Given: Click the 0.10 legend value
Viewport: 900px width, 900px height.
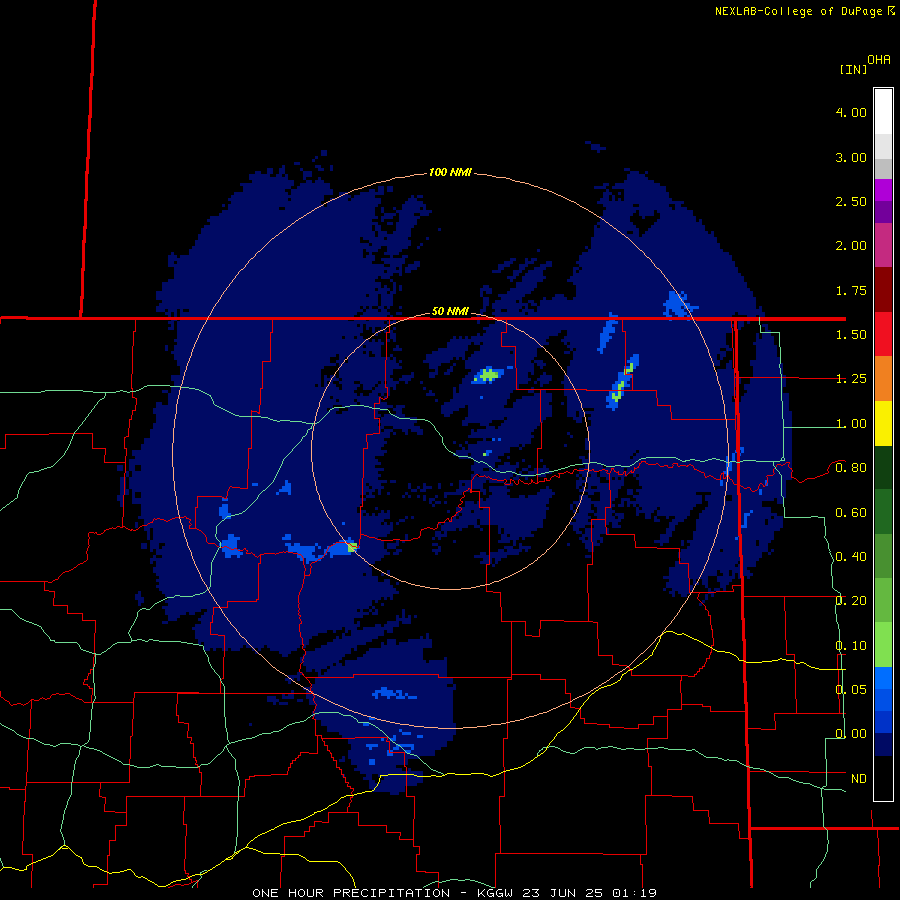Looking at the screenshot, I should click(851, 646).
